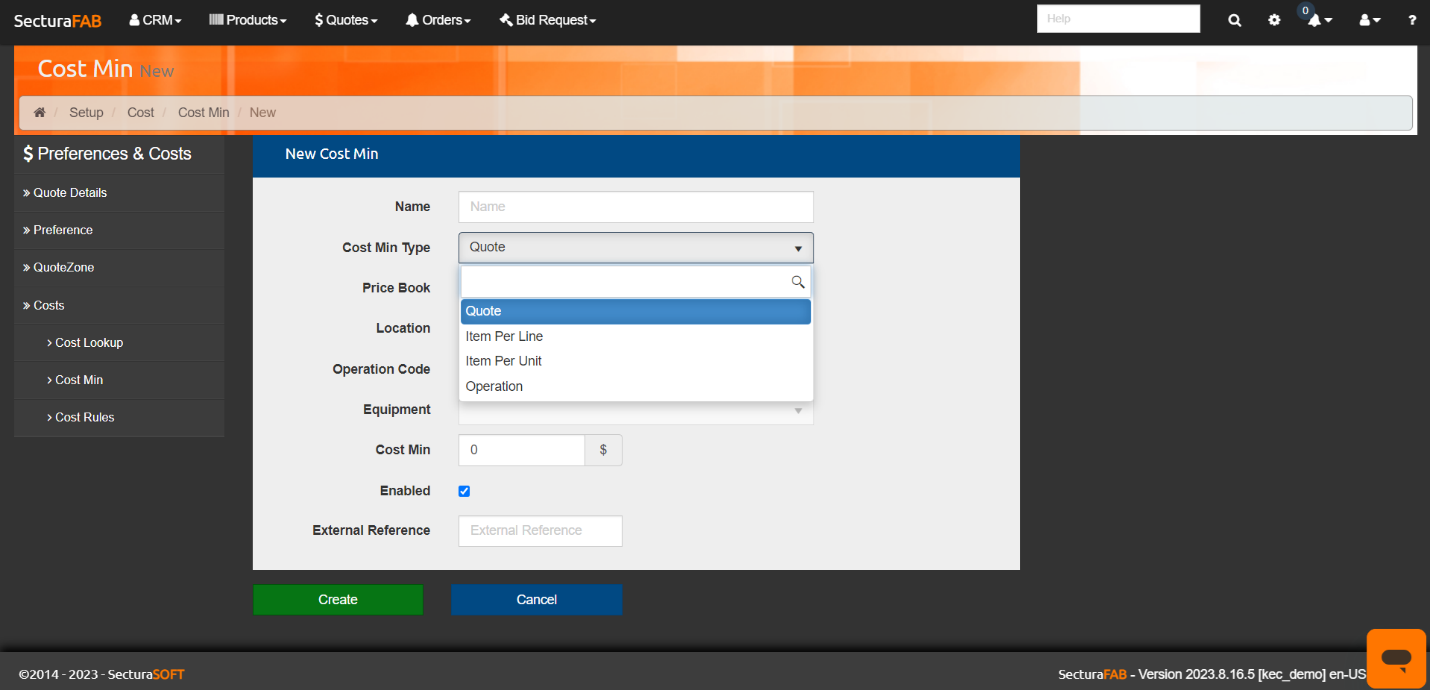This screenshot has height=690, width=1430.
Task: Focus the External Reference field
Action: pyautogui.click(x=540, y=531)
